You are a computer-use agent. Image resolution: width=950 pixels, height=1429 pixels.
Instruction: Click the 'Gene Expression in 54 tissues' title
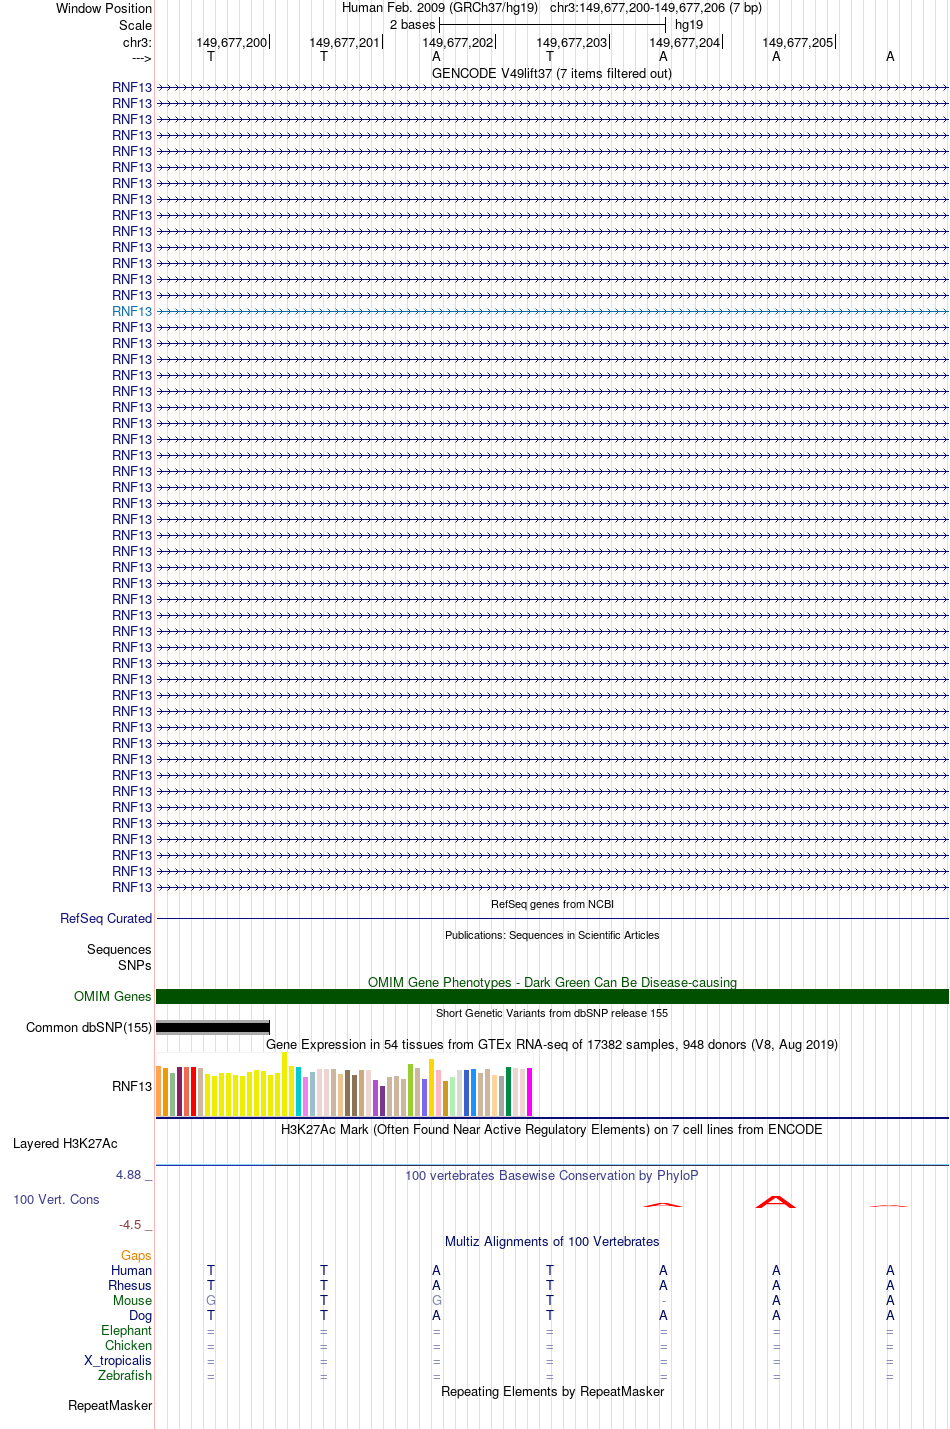(x=552, y=1044)
